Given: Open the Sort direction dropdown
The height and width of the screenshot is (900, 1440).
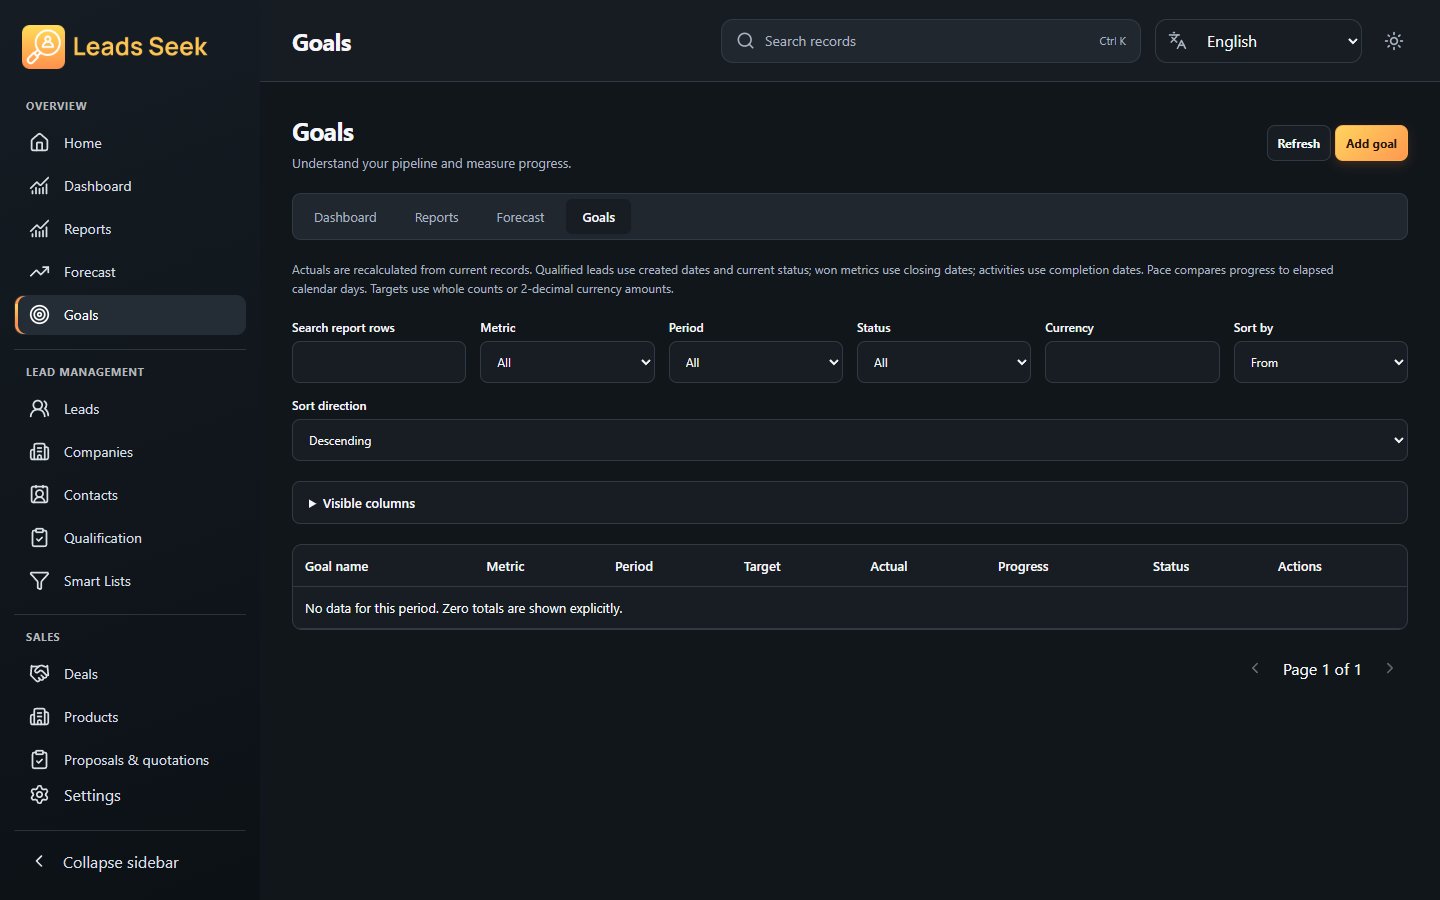Looking at the screenshot, I should [x=850, y=440].
